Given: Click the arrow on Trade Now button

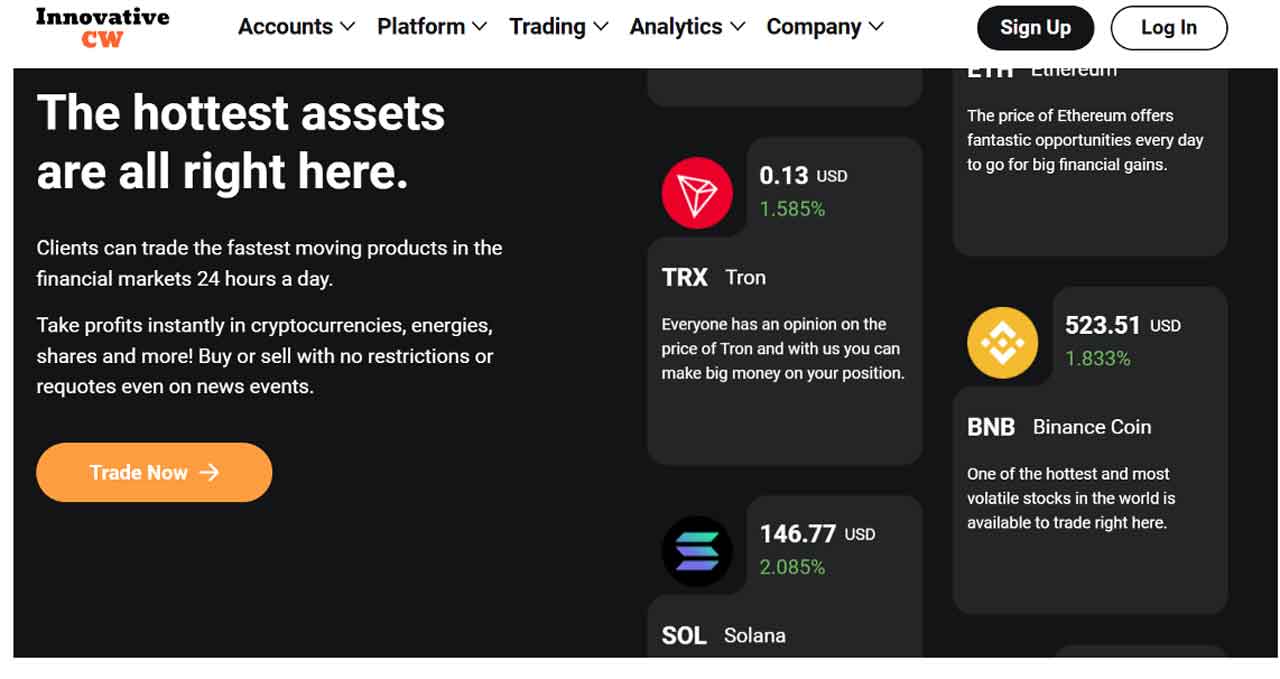Looking at the screenshot, I should (x=209, y=472).
